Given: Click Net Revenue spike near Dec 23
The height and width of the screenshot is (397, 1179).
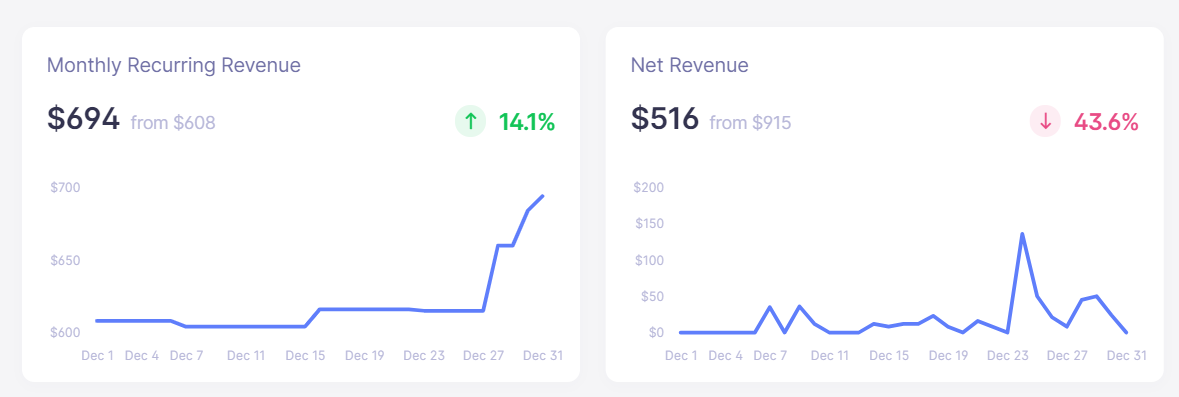Looking at the screenshot, I should pos(1023,233).
